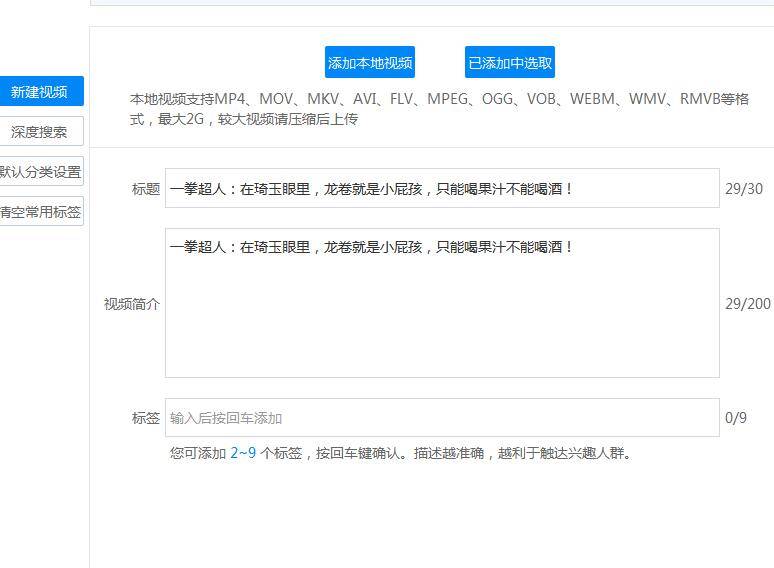The image size is (774, 568).
Task: Click the 标签 field label
Action: click(145, 419)
